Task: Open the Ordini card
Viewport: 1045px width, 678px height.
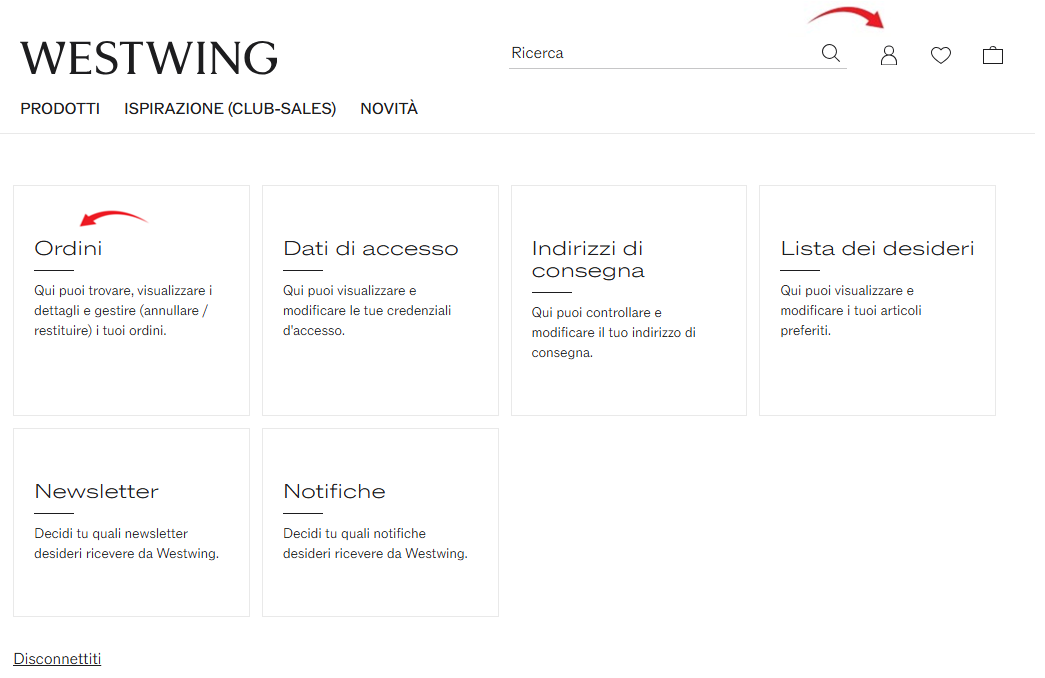Action: (131, 301)
